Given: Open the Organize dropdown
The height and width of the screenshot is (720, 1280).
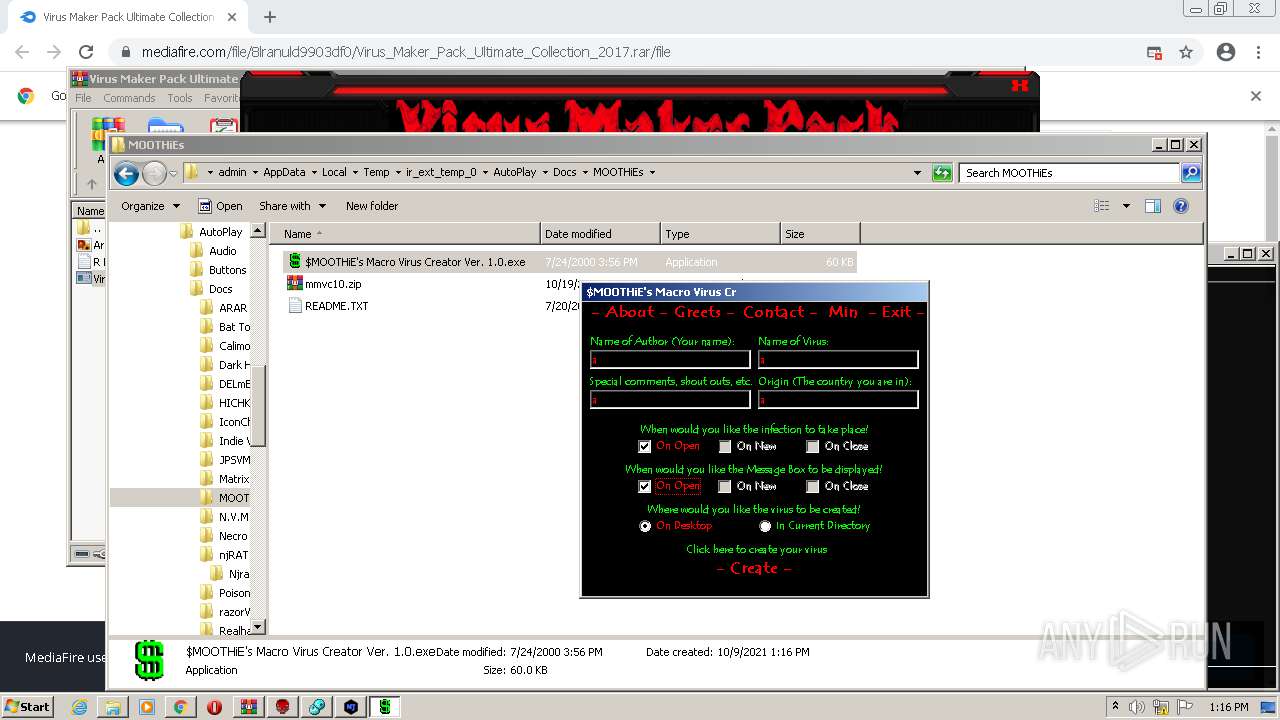Looking at the screenshot, I should 150,206.
